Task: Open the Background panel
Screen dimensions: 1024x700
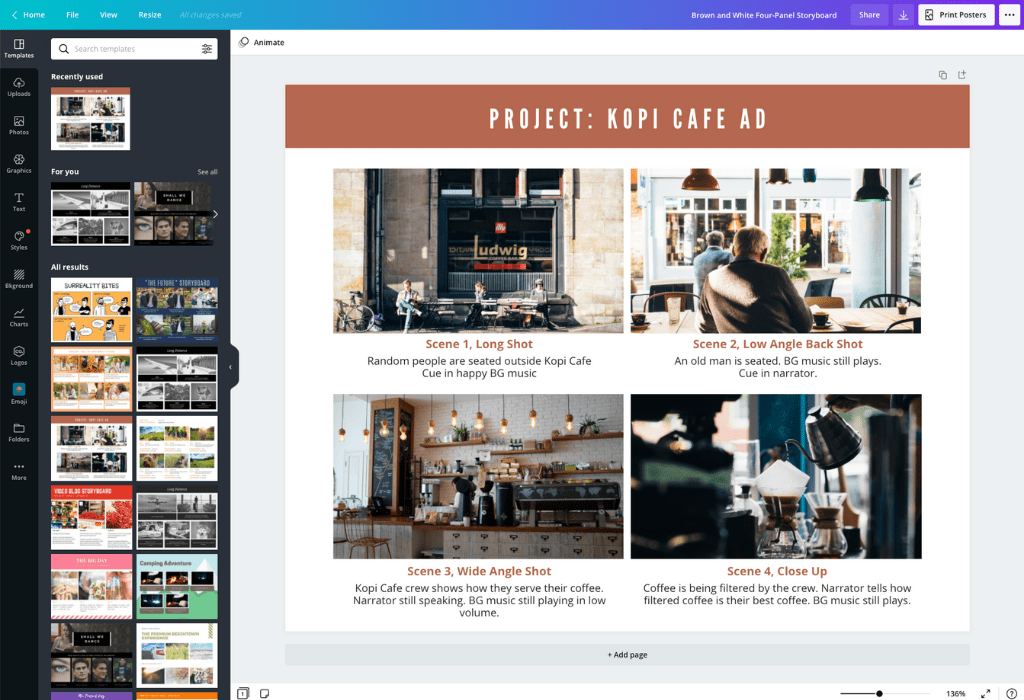Action: (19, 280)
